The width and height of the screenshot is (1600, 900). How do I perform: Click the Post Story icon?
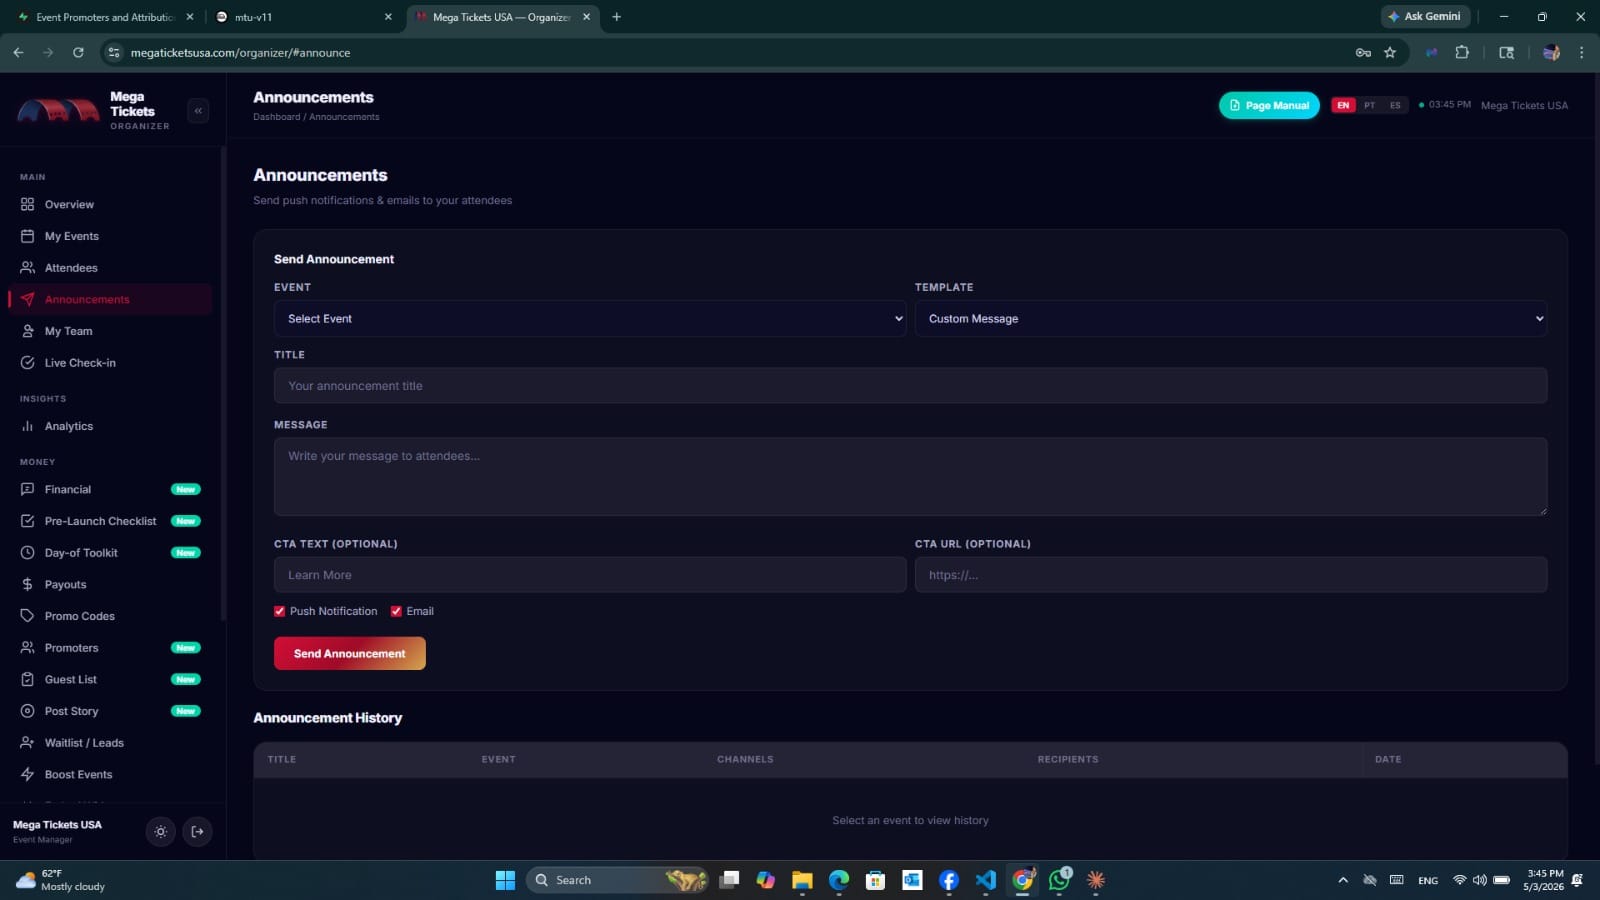(27, 711)
